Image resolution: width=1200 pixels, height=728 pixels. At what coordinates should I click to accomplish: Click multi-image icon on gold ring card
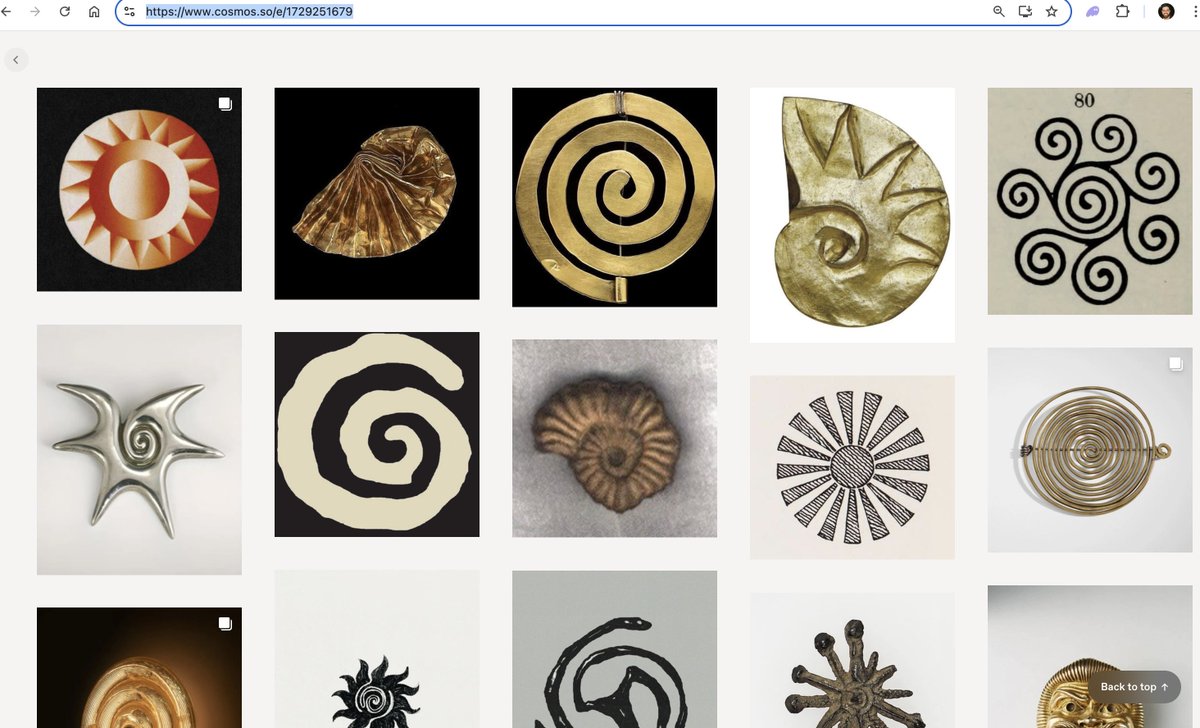point(225,623)
